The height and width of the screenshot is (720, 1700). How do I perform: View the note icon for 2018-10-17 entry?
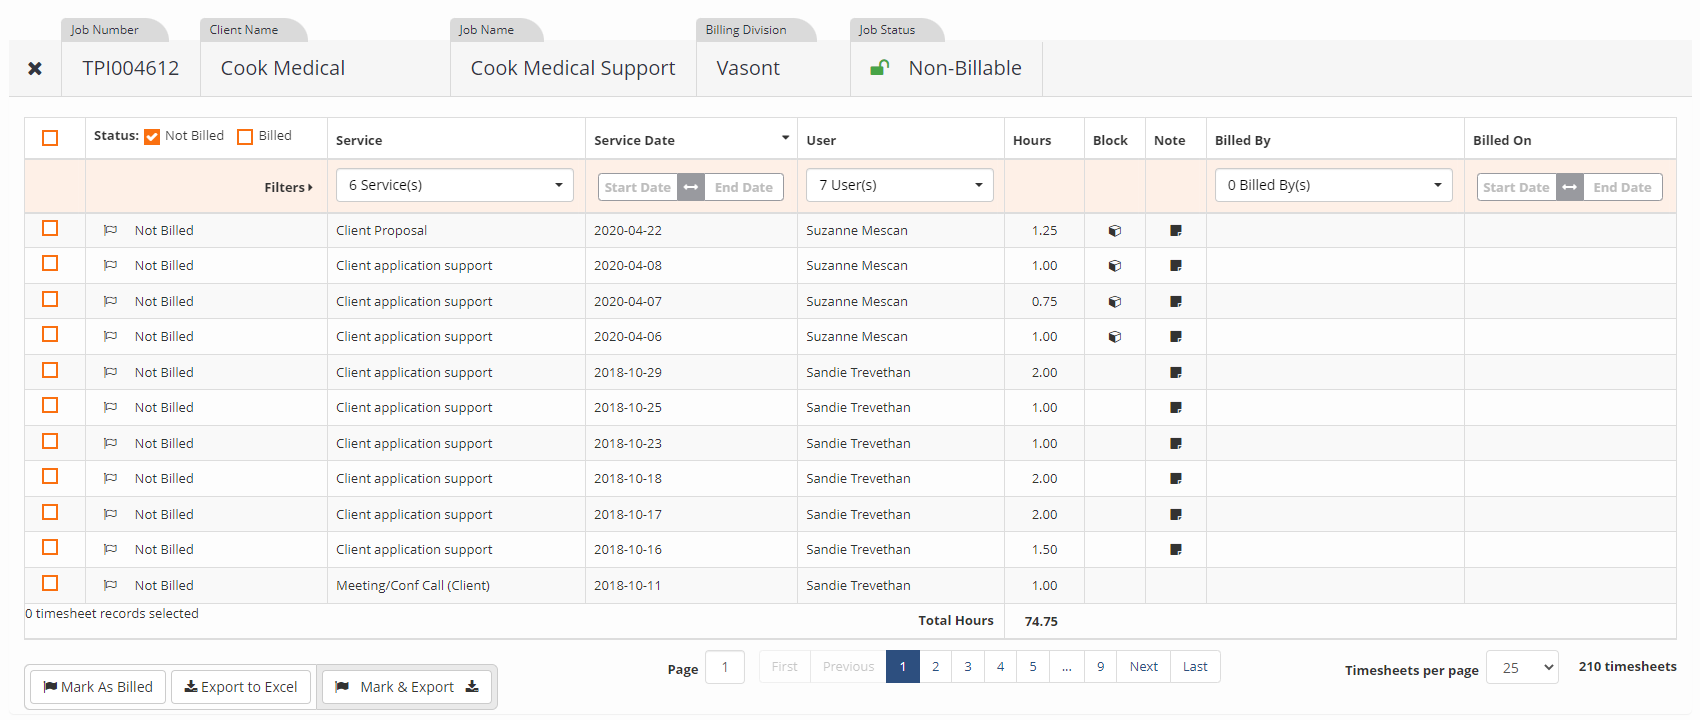1176,515
